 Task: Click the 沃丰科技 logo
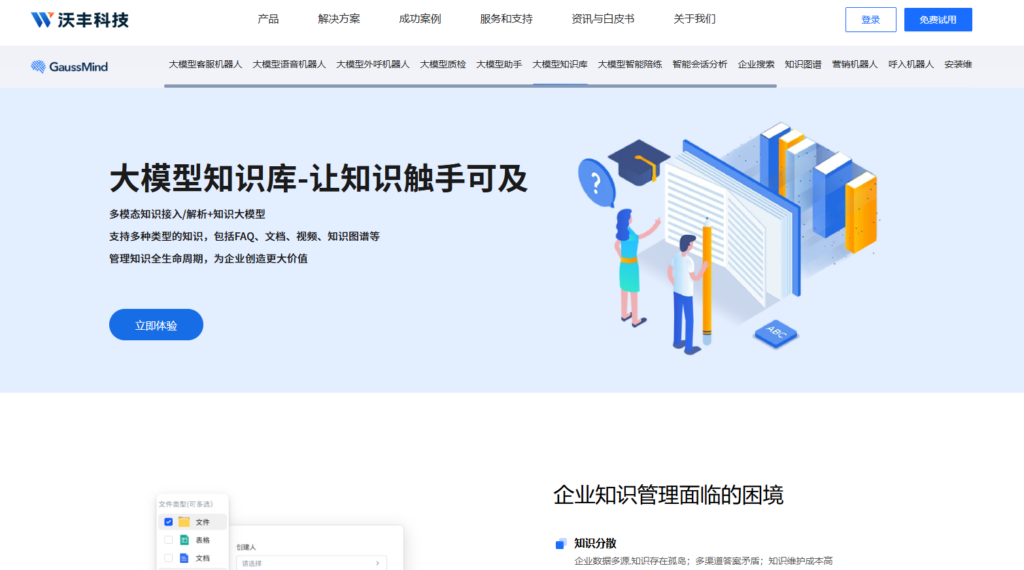coord(79,20)
